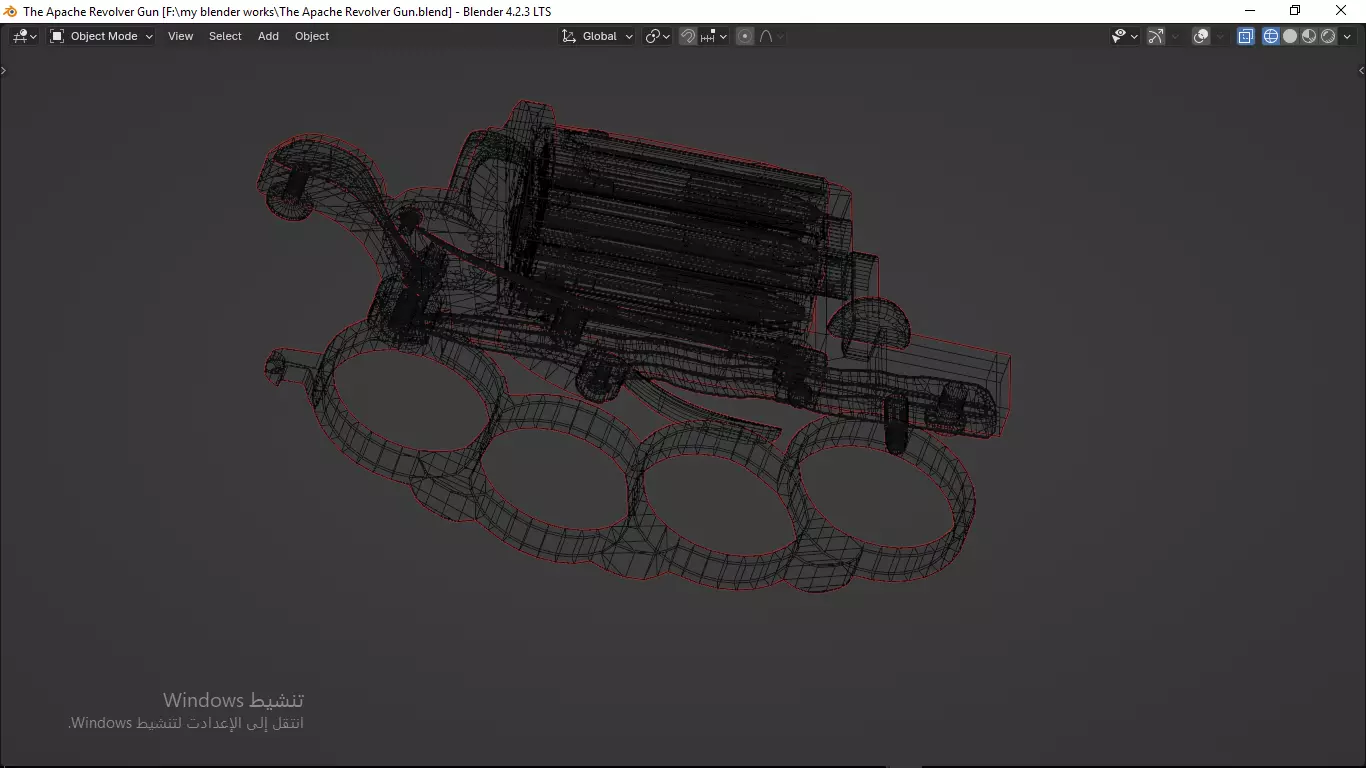Switch to rendered viewport shading

[x=1328, y=36]
